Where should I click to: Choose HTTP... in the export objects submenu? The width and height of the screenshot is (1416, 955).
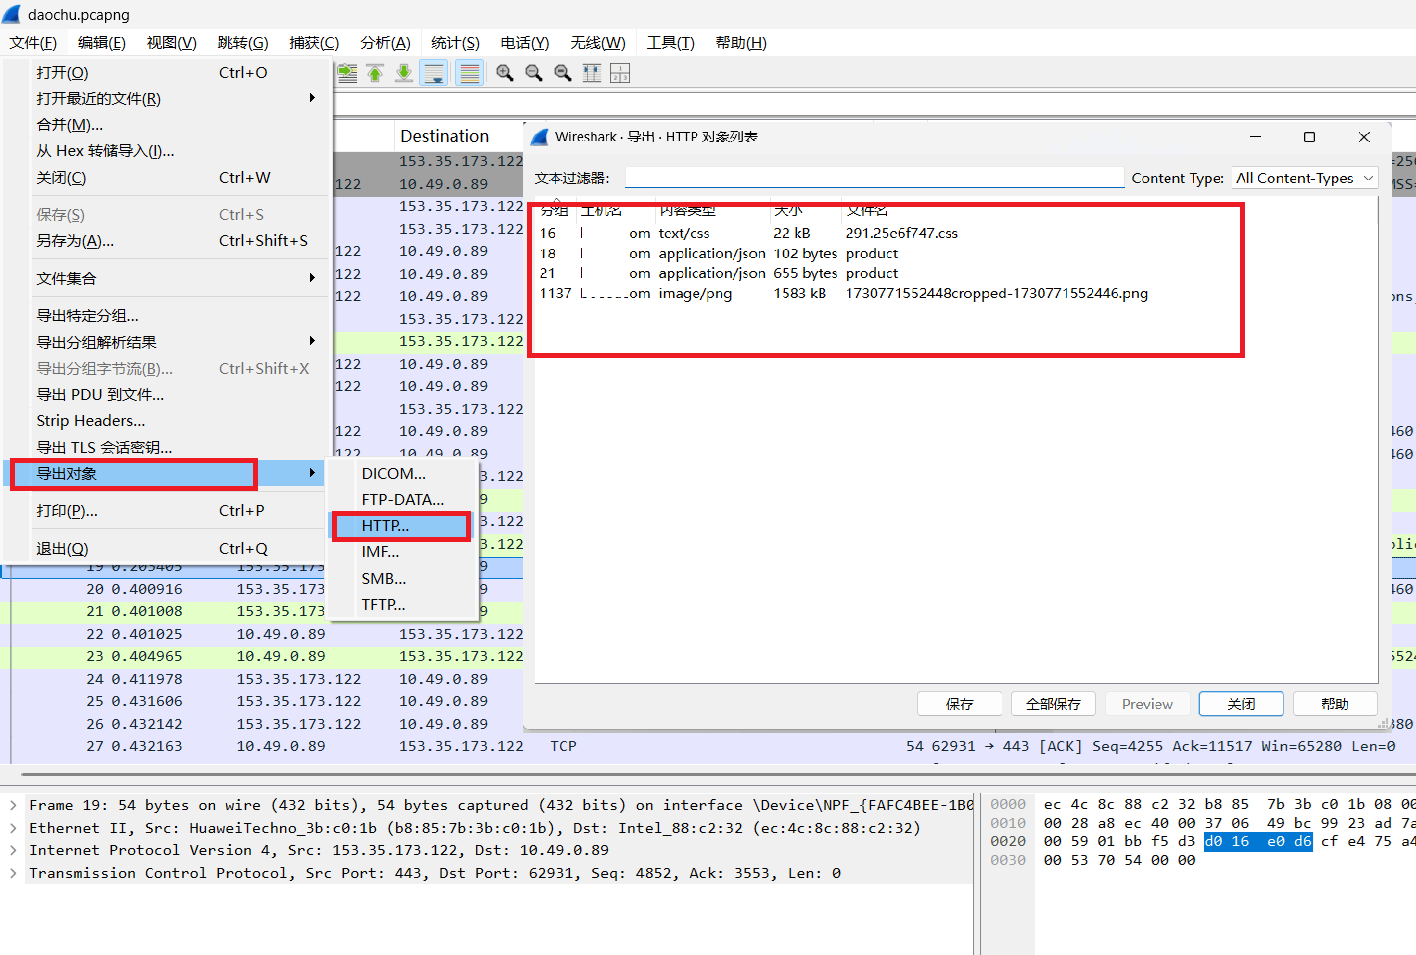click(400, 526)
